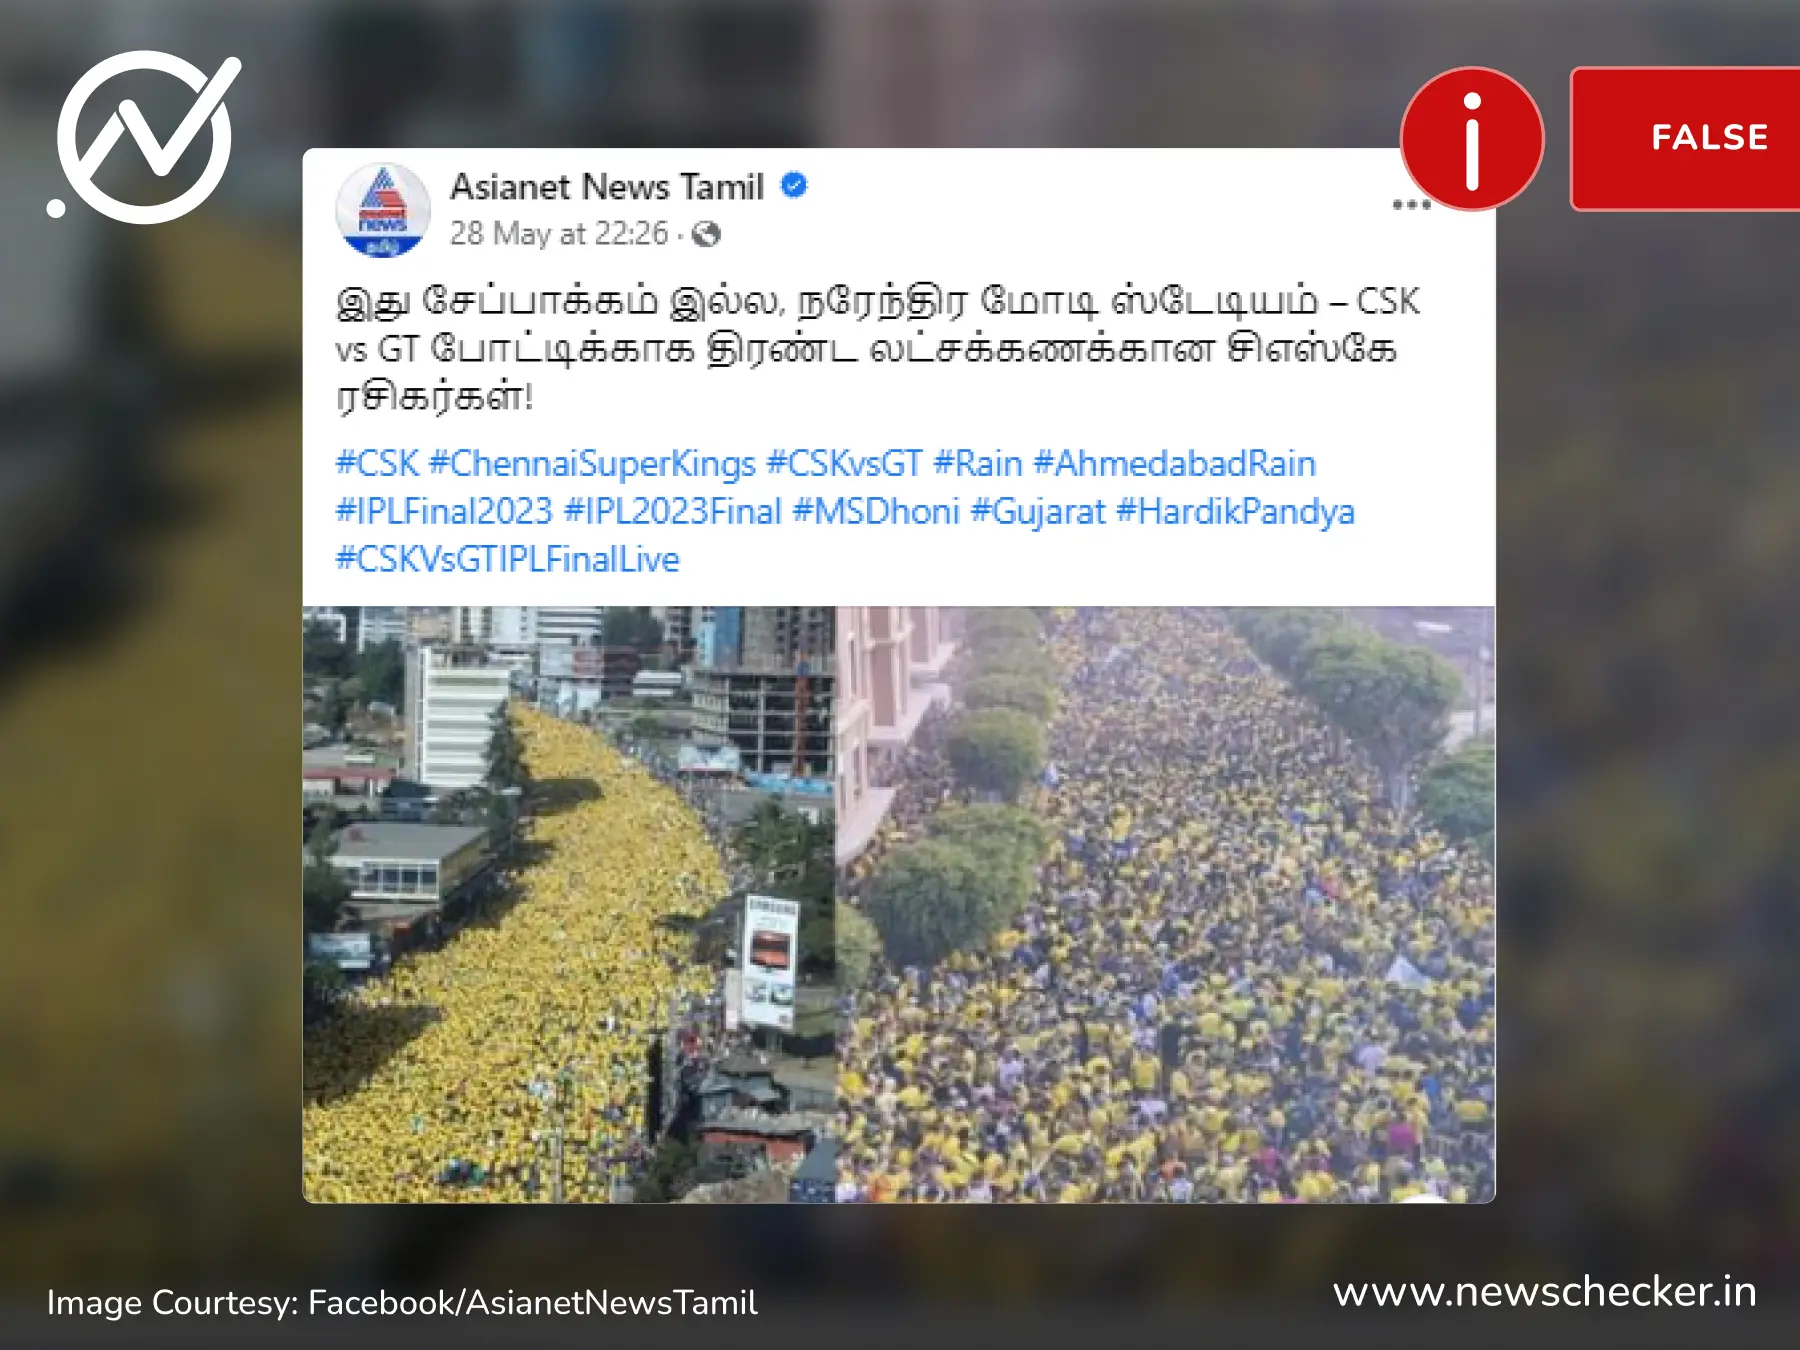
Task: Open the Asianet News Tamil page name
Action: click(607, 187)
